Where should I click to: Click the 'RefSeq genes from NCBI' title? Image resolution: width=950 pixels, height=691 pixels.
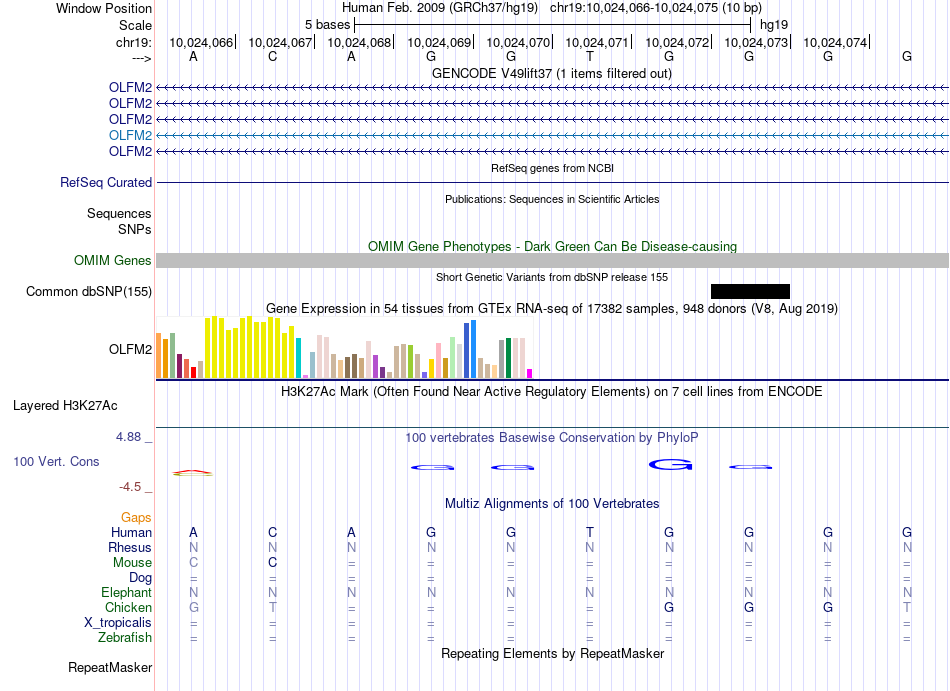pos(552,168)
